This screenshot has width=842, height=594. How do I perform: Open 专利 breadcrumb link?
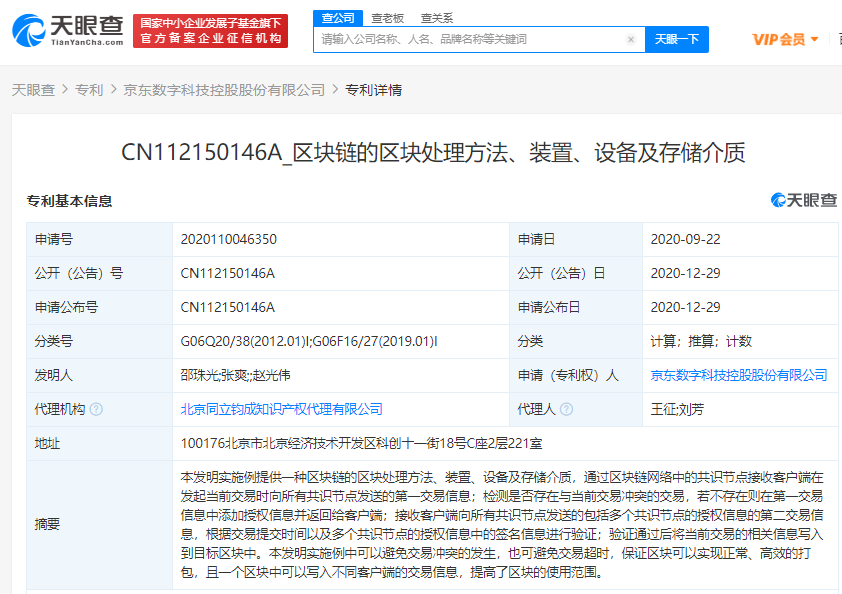(x=89, y=90)
